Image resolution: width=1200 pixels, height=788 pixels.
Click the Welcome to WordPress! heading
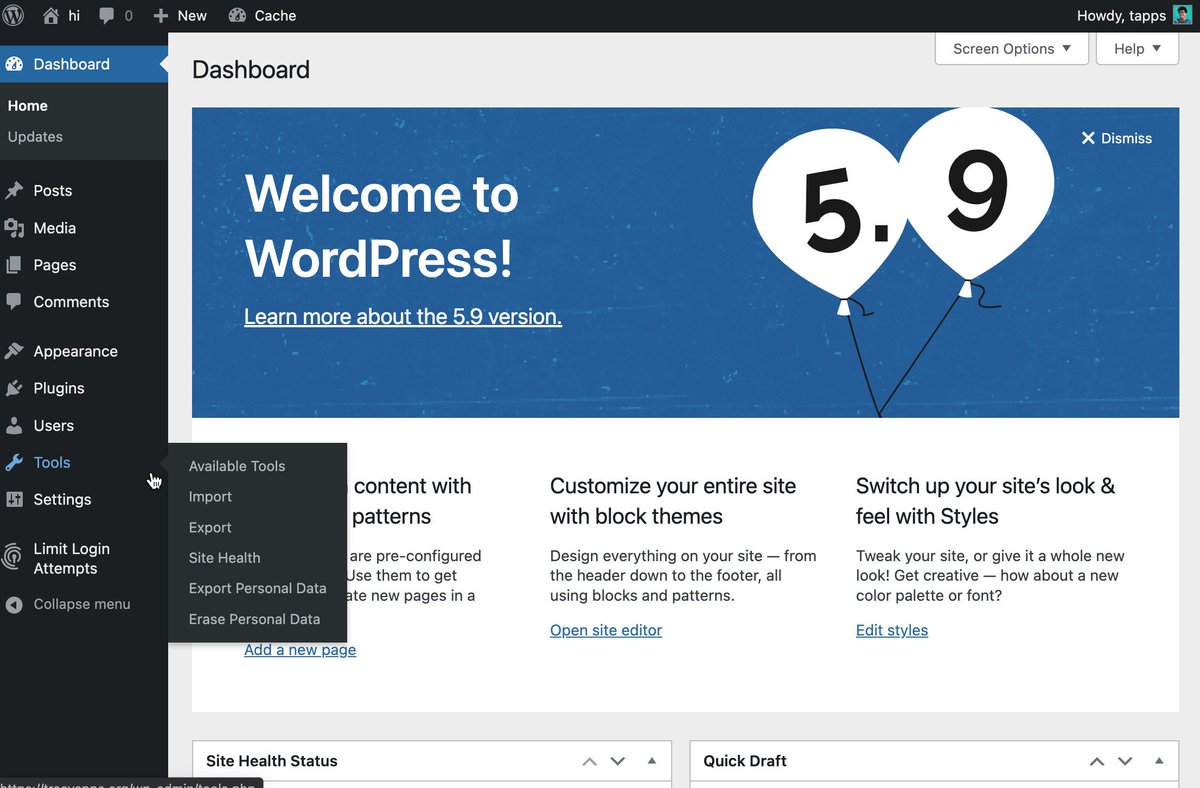[x=382, y=226]
